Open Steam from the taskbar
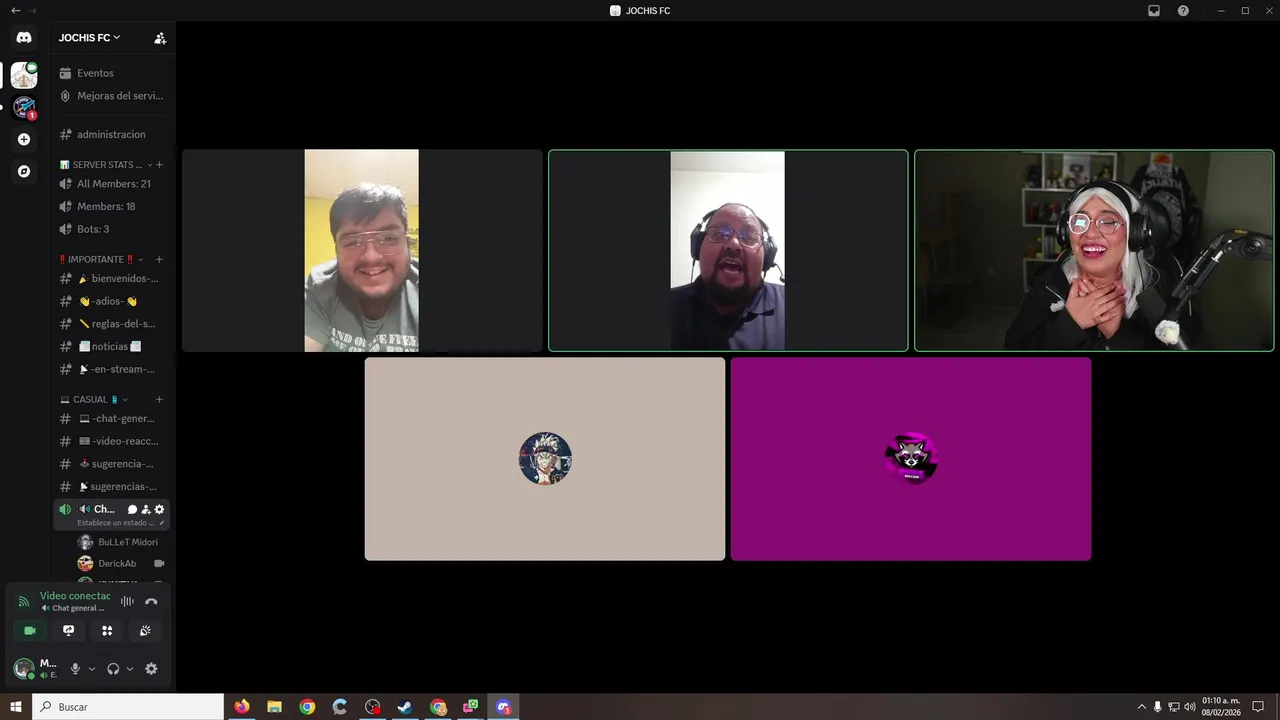The image size is (1280, 720). pyautogui.click(x=405, y=707)
